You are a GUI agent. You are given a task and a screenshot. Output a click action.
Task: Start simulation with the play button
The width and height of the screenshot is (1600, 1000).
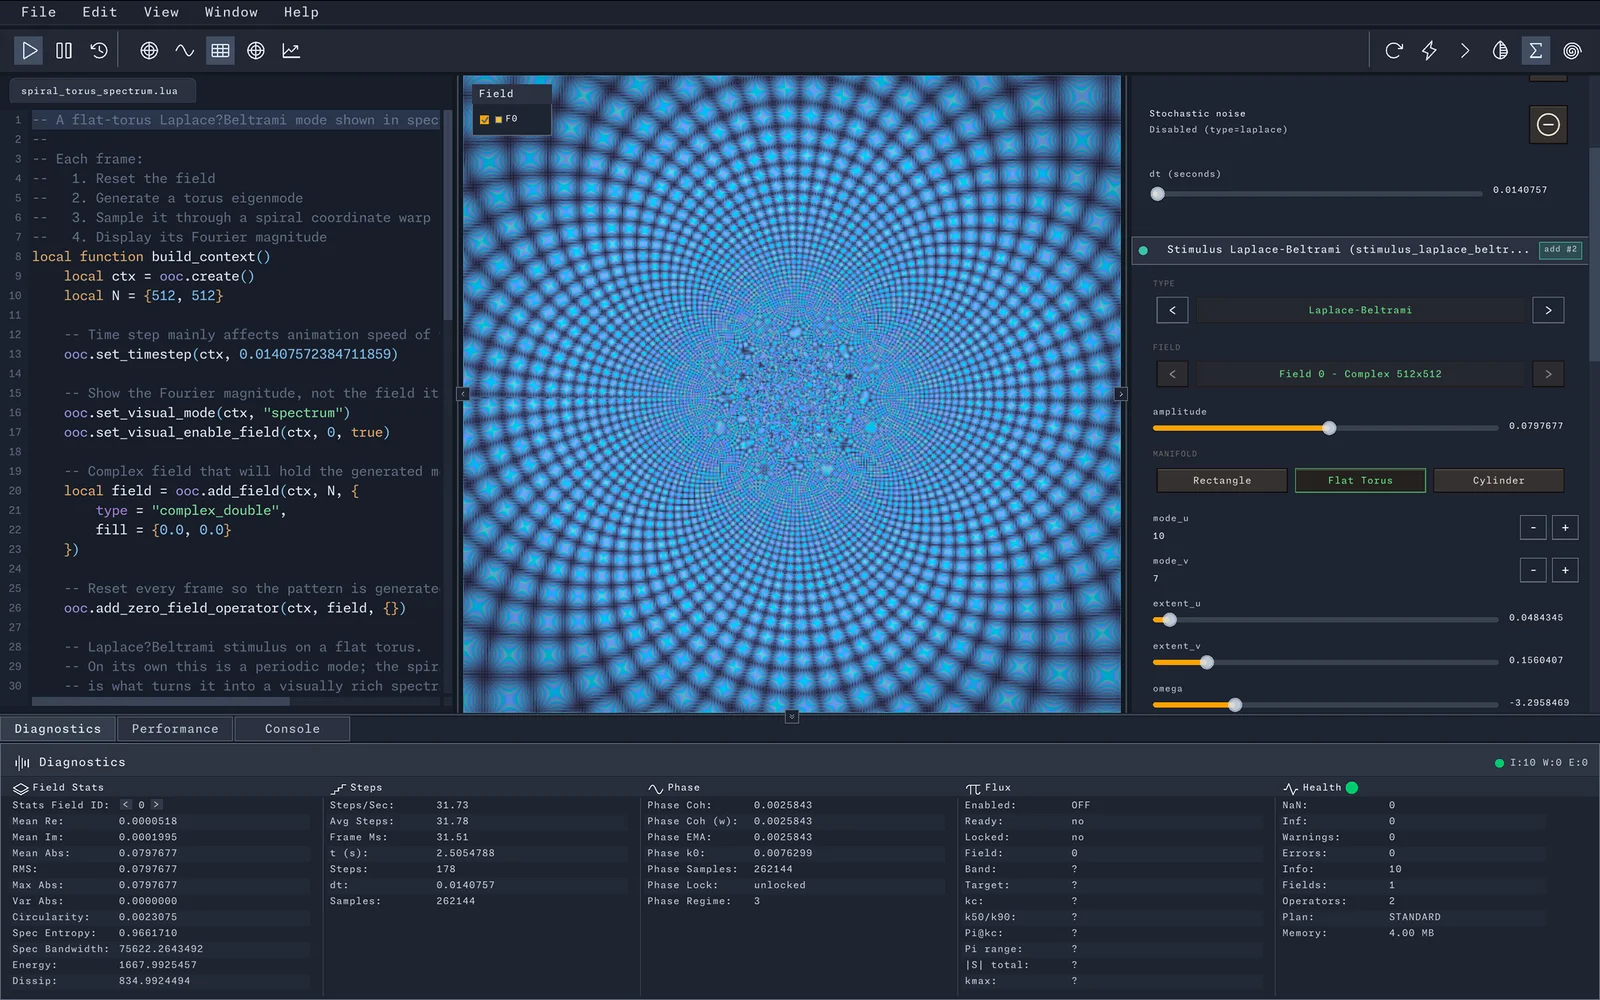tap(29, 50)
